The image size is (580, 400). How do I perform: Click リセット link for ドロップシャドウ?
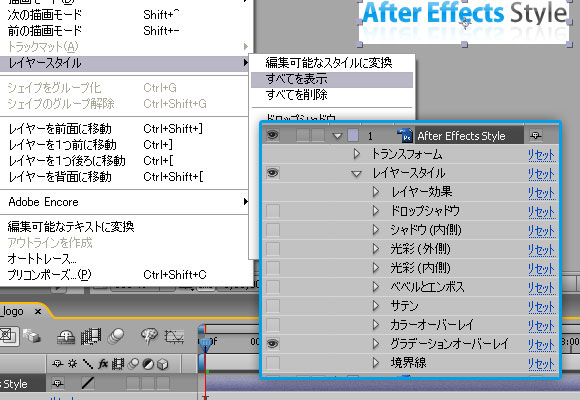pos(541,212)
